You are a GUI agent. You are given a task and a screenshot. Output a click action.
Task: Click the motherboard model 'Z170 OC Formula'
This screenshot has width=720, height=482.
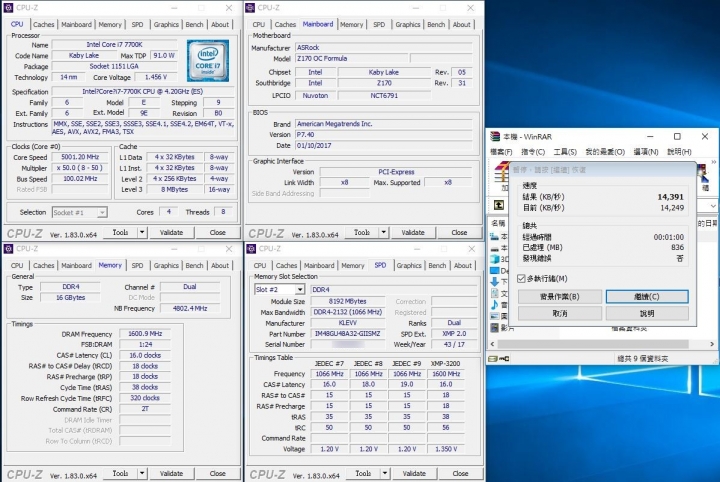point(351,58)
